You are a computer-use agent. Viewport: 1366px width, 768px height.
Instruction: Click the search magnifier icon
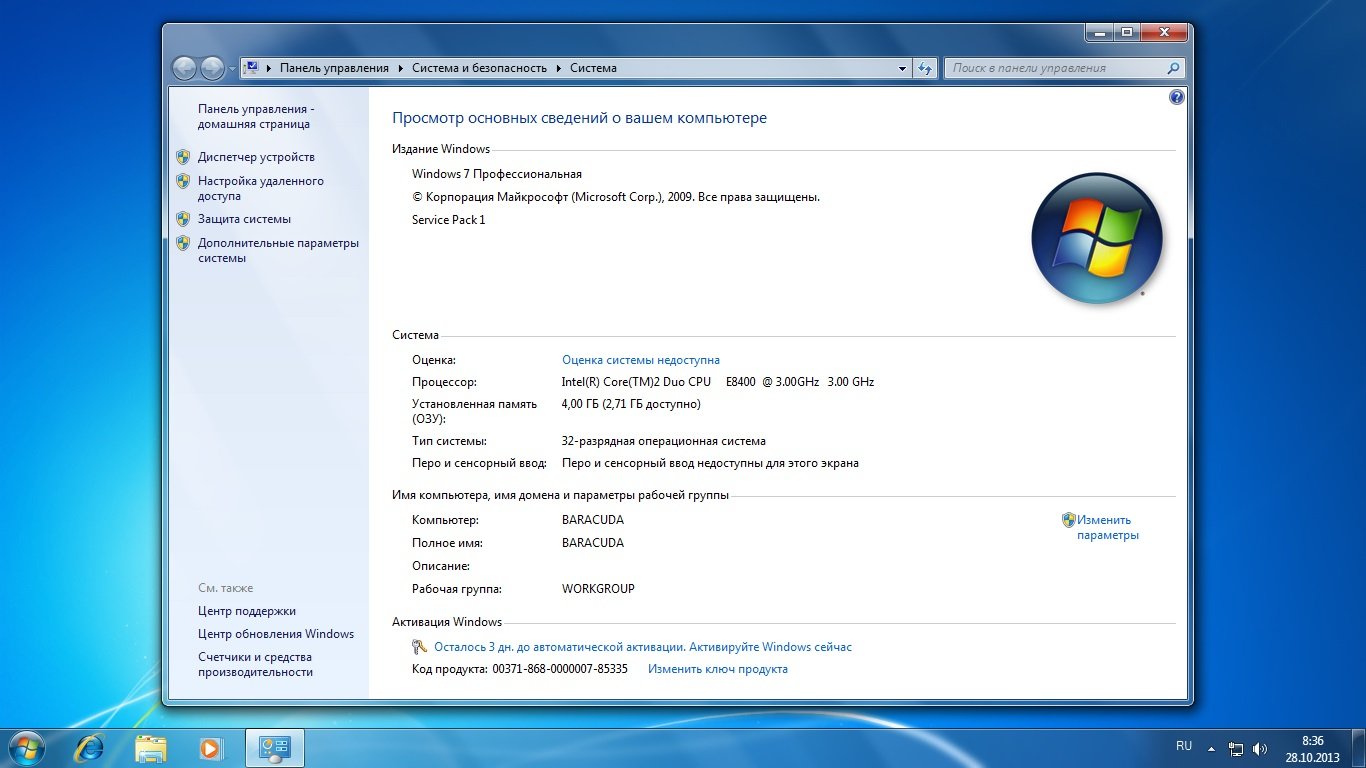[1174, 68]
